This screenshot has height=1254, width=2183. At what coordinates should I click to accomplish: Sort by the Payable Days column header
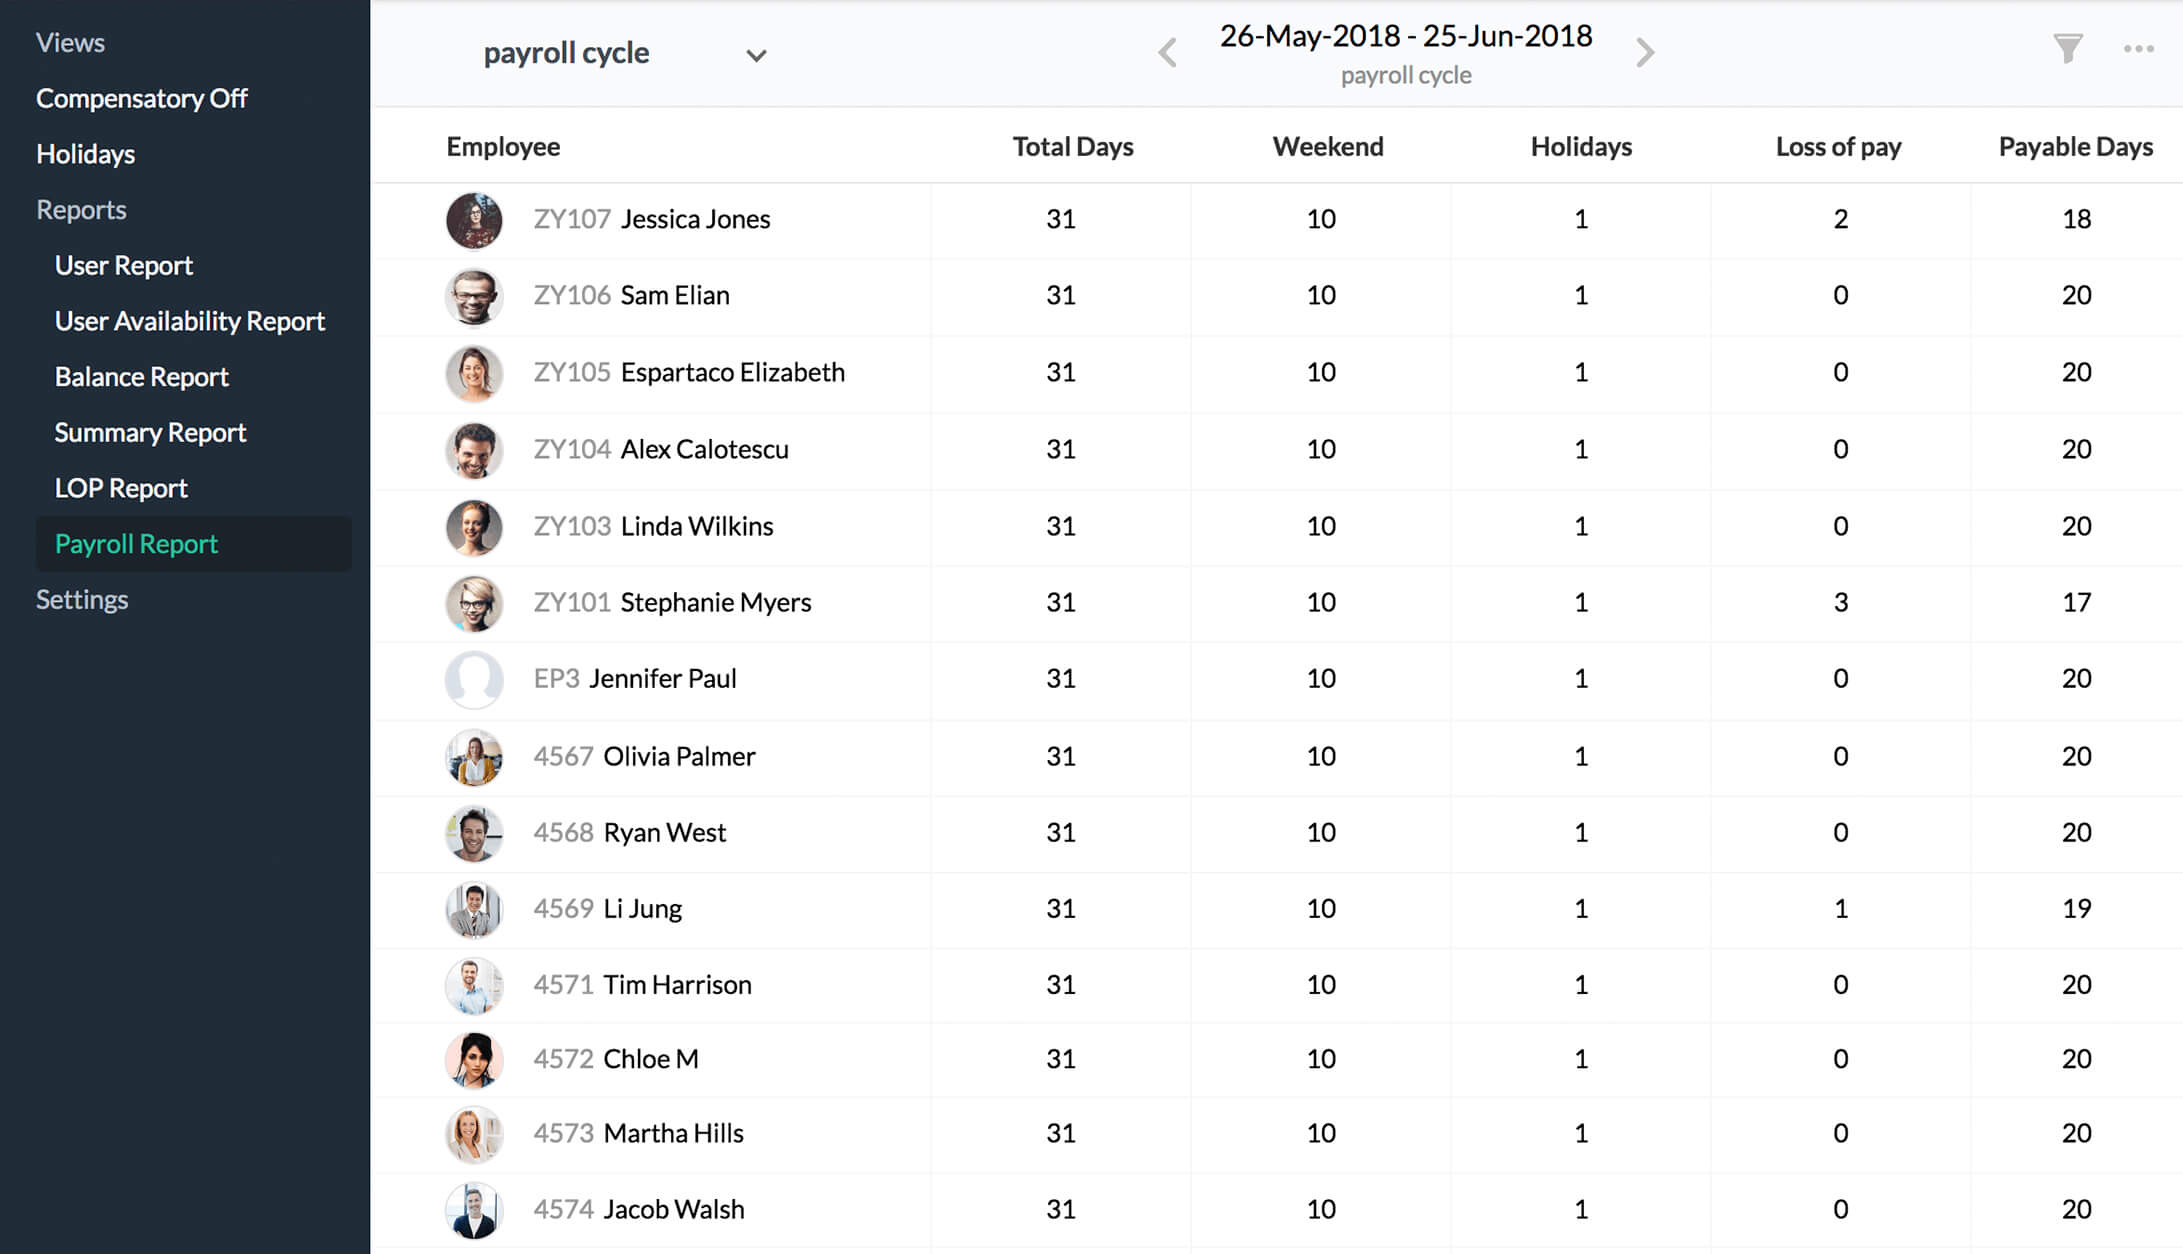point(2075,146)
